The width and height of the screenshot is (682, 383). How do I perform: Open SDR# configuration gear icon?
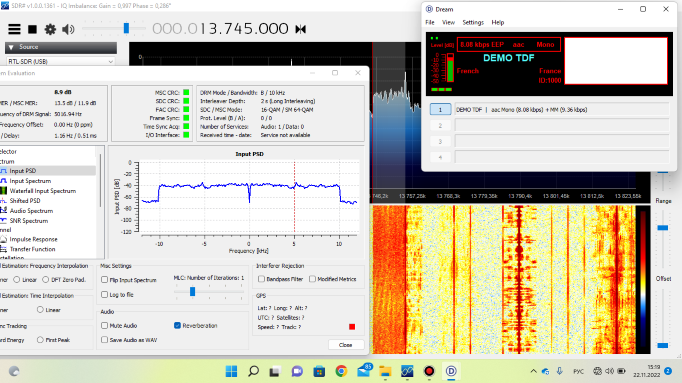50,29
